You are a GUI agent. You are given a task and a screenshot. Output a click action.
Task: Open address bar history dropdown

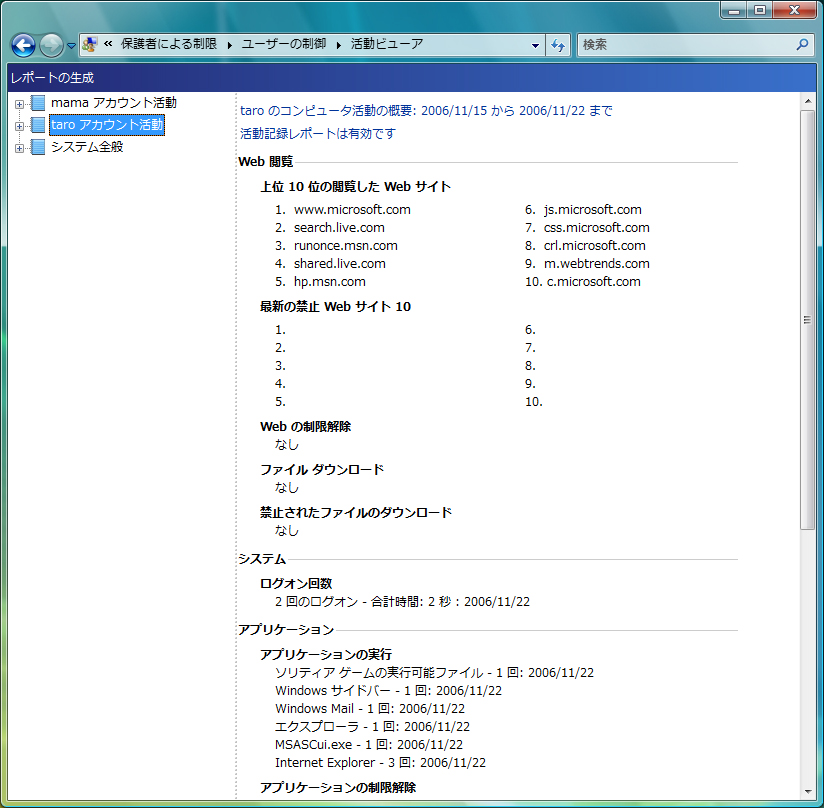[535, 46]
